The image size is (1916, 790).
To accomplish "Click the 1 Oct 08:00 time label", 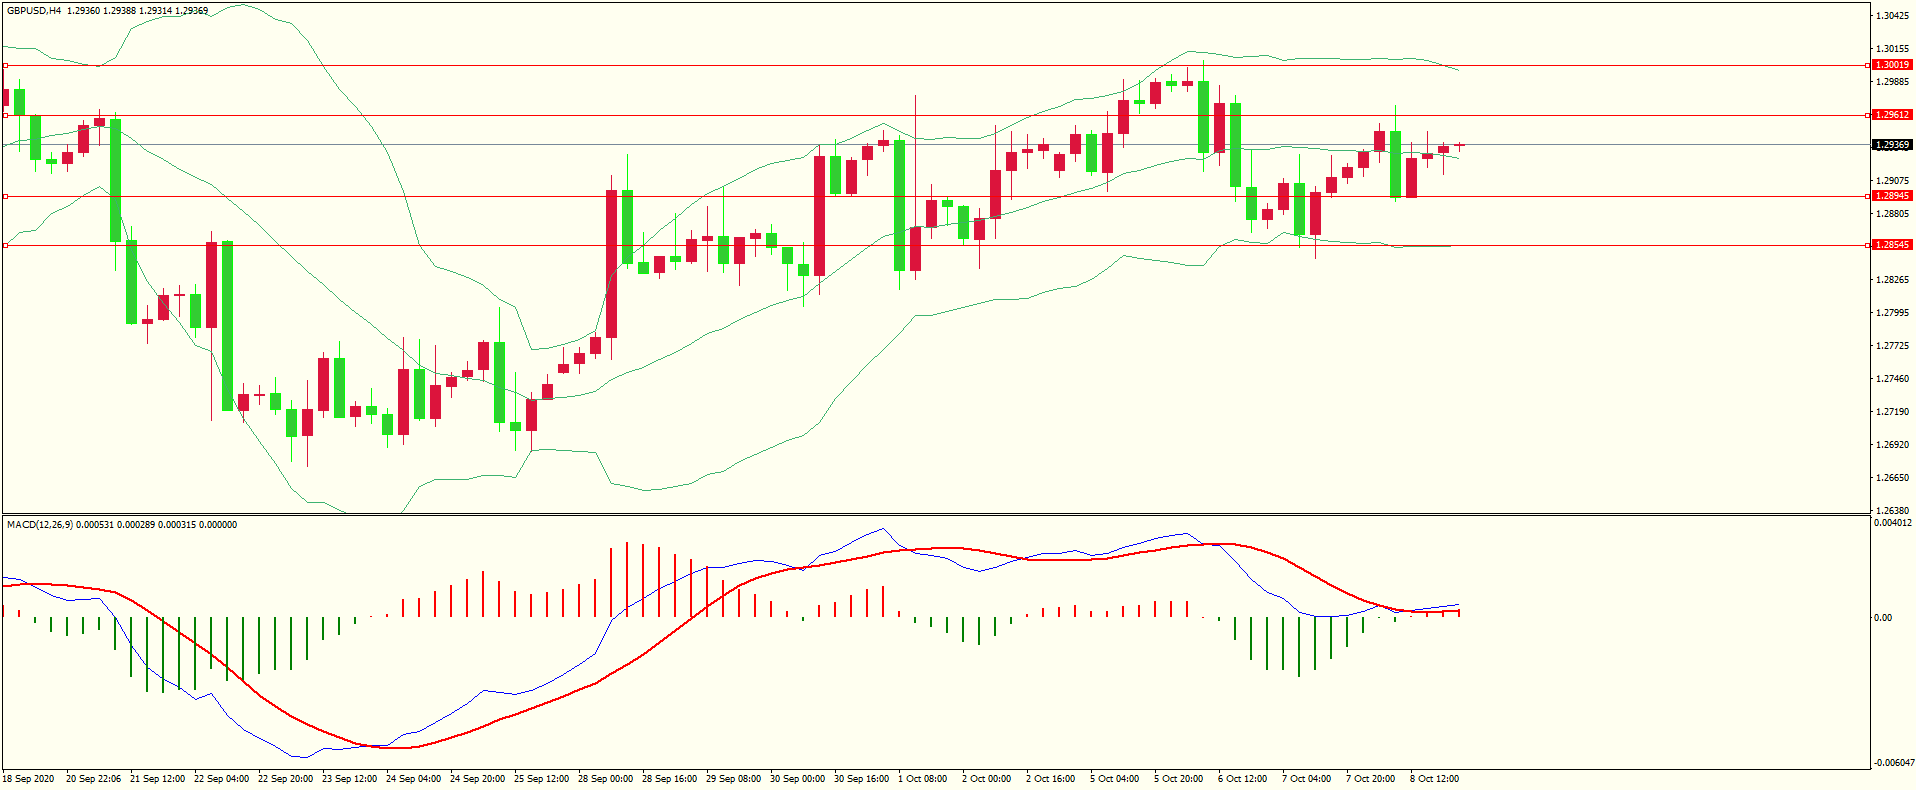I will coord(923,779).
